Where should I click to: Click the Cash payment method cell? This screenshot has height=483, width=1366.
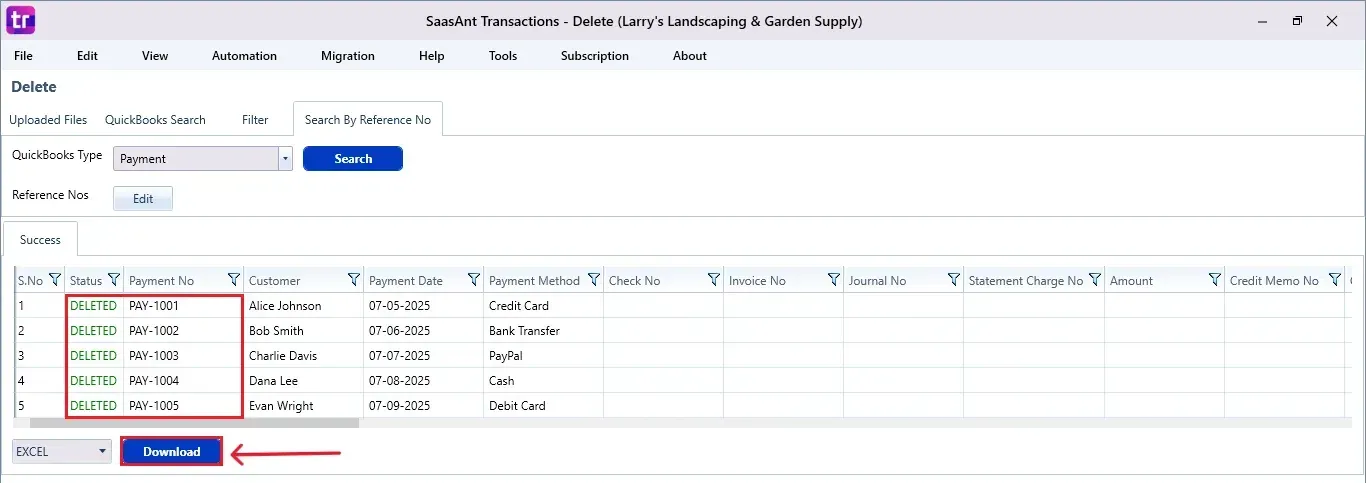coord(543,381)
